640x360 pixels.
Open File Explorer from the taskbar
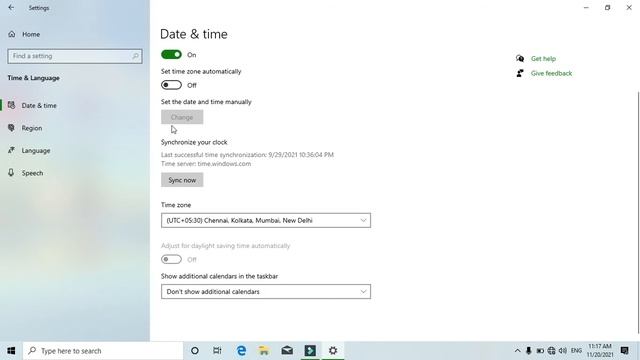coord(264,351)
